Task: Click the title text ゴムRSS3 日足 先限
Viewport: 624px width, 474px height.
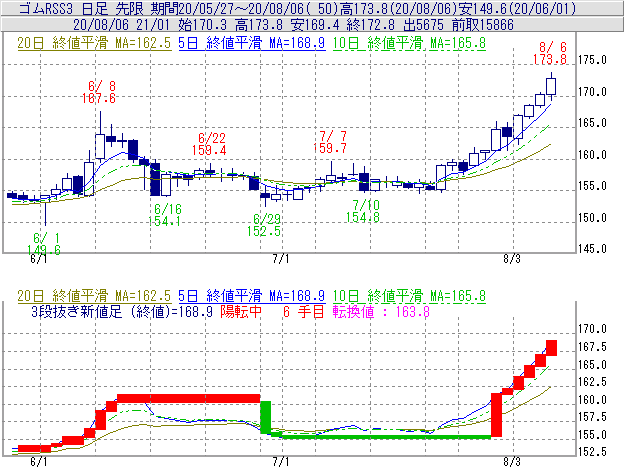Action: pos(83,8)
